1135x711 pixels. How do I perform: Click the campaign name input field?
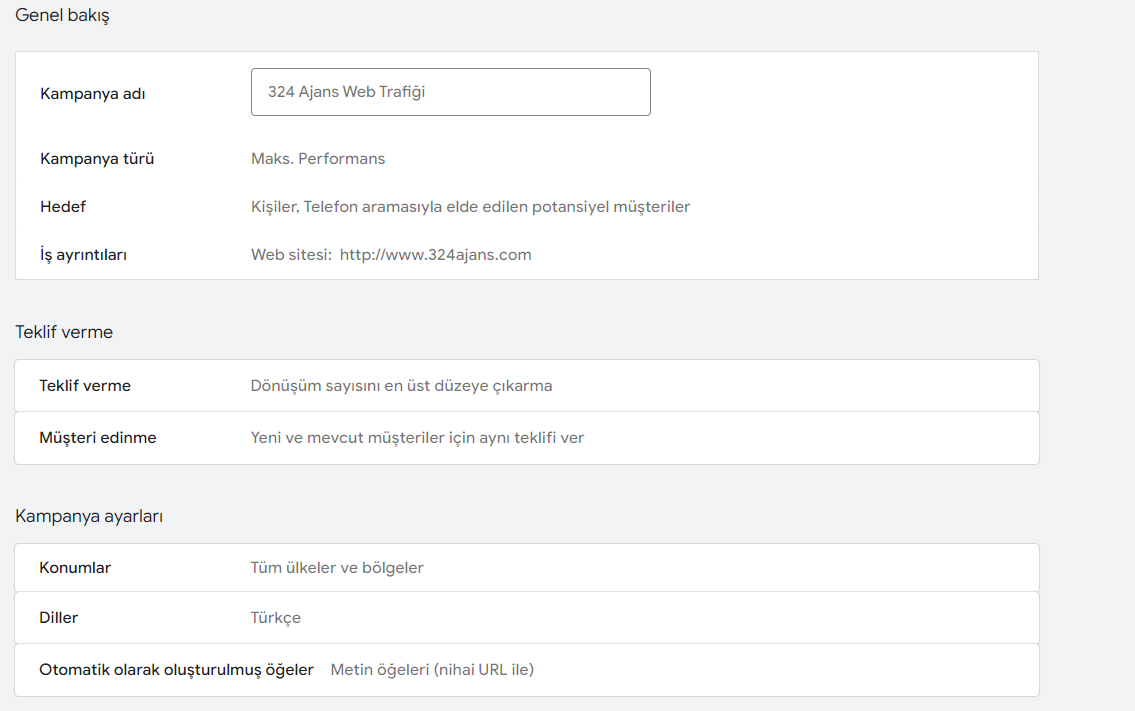point(450,92)
